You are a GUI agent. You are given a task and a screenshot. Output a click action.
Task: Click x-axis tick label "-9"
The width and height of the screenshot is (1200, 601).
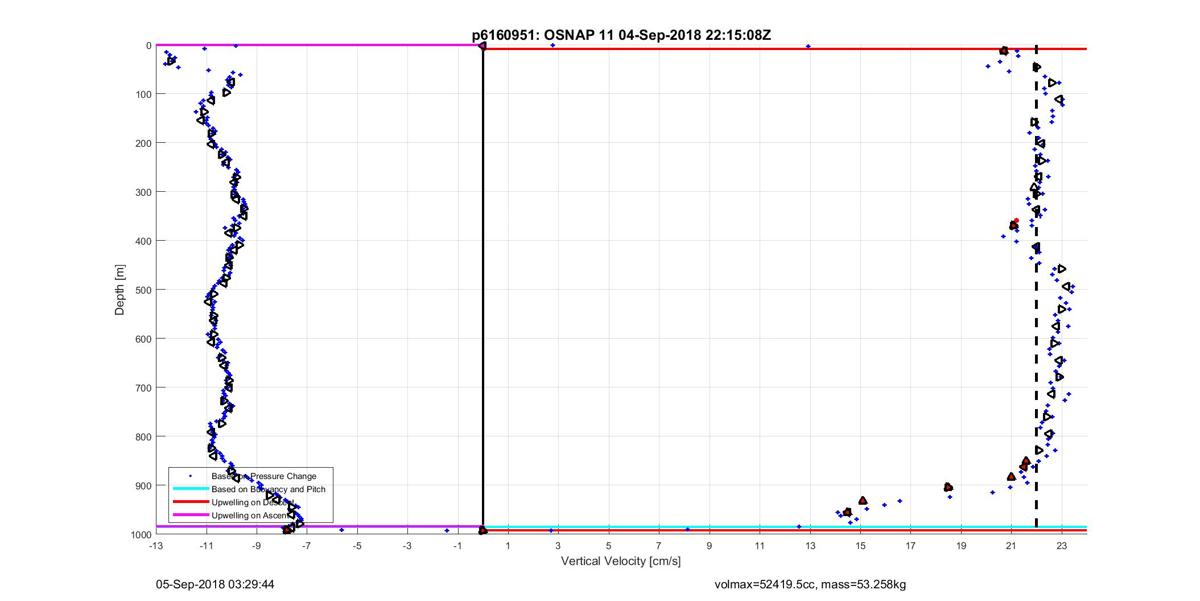[x=256, y=546]
